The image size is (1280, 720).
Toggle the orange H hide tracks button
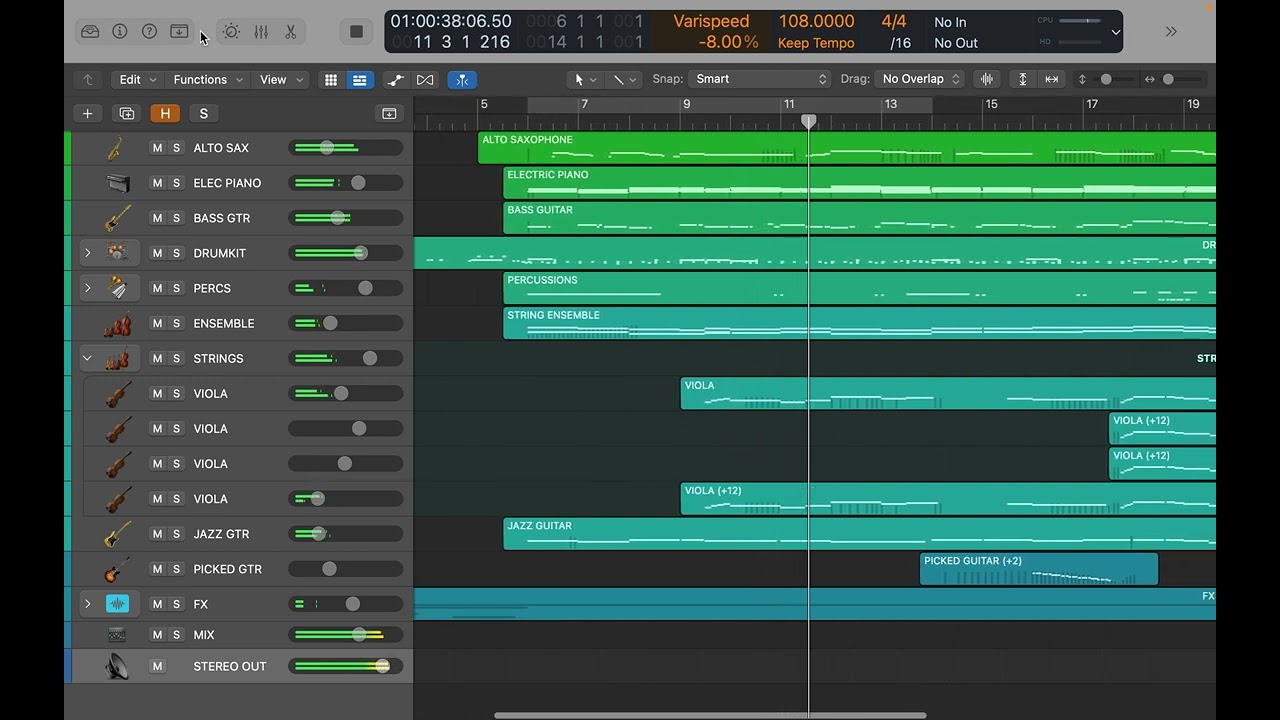[x=165, y=113]
